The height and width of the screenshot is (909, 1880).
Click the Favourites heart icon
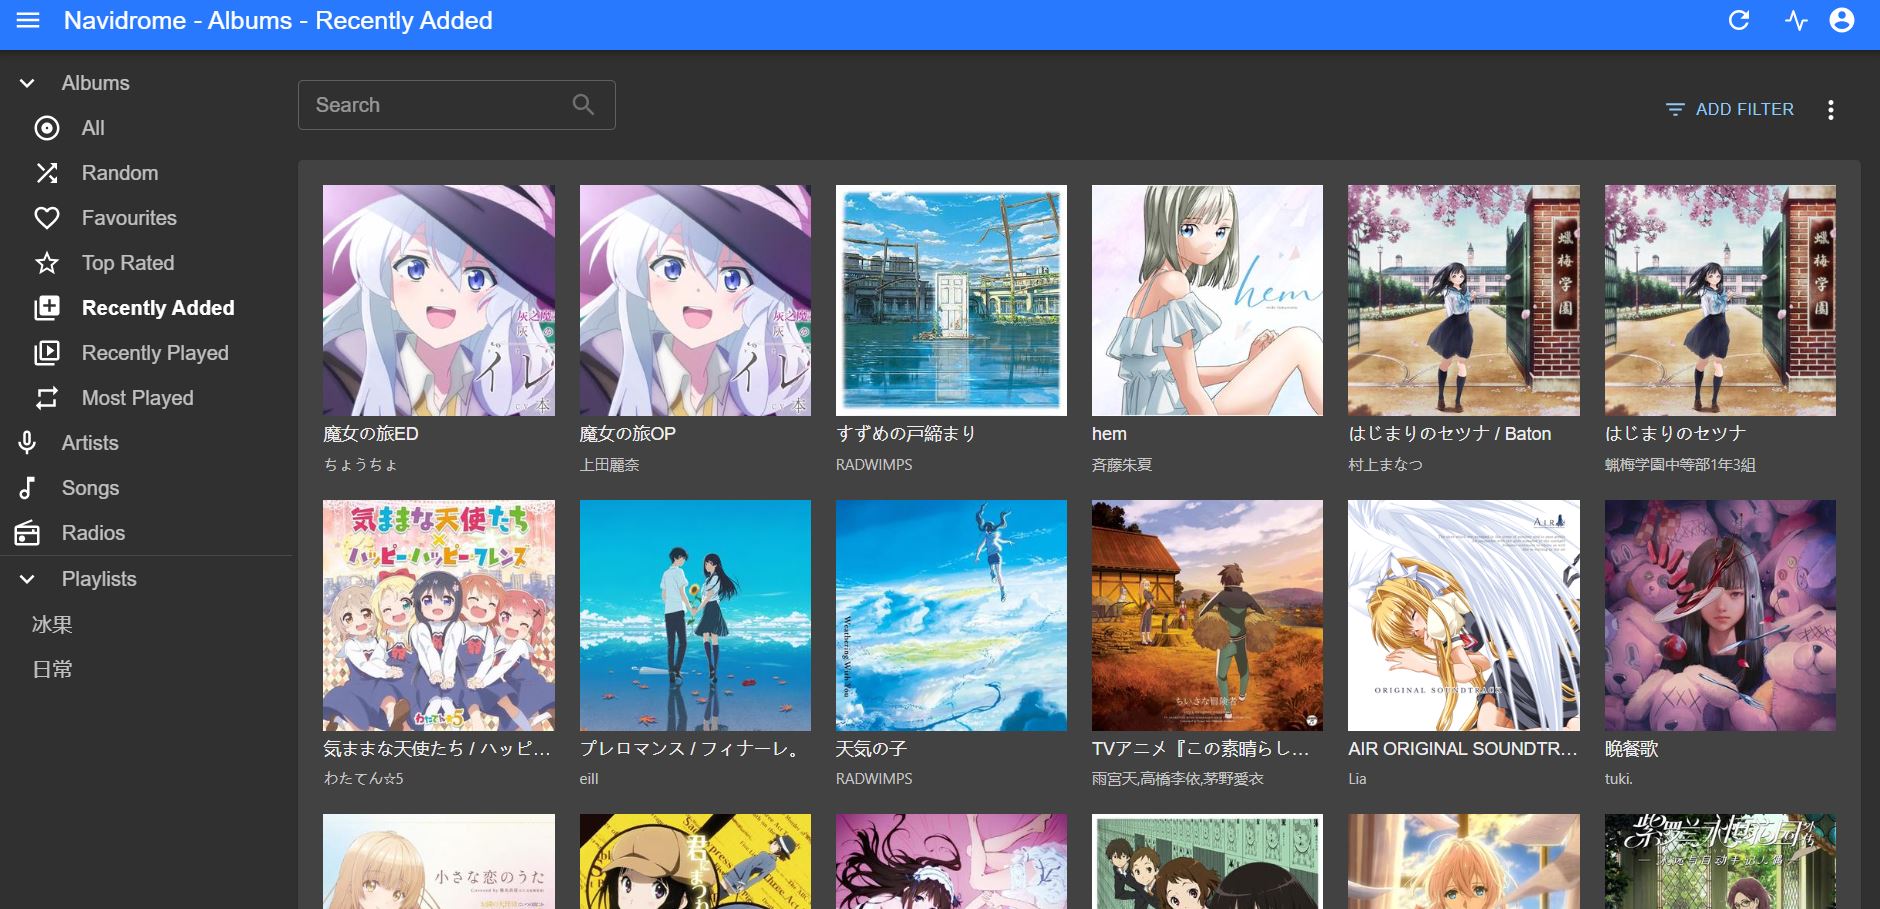pos(47,218)
